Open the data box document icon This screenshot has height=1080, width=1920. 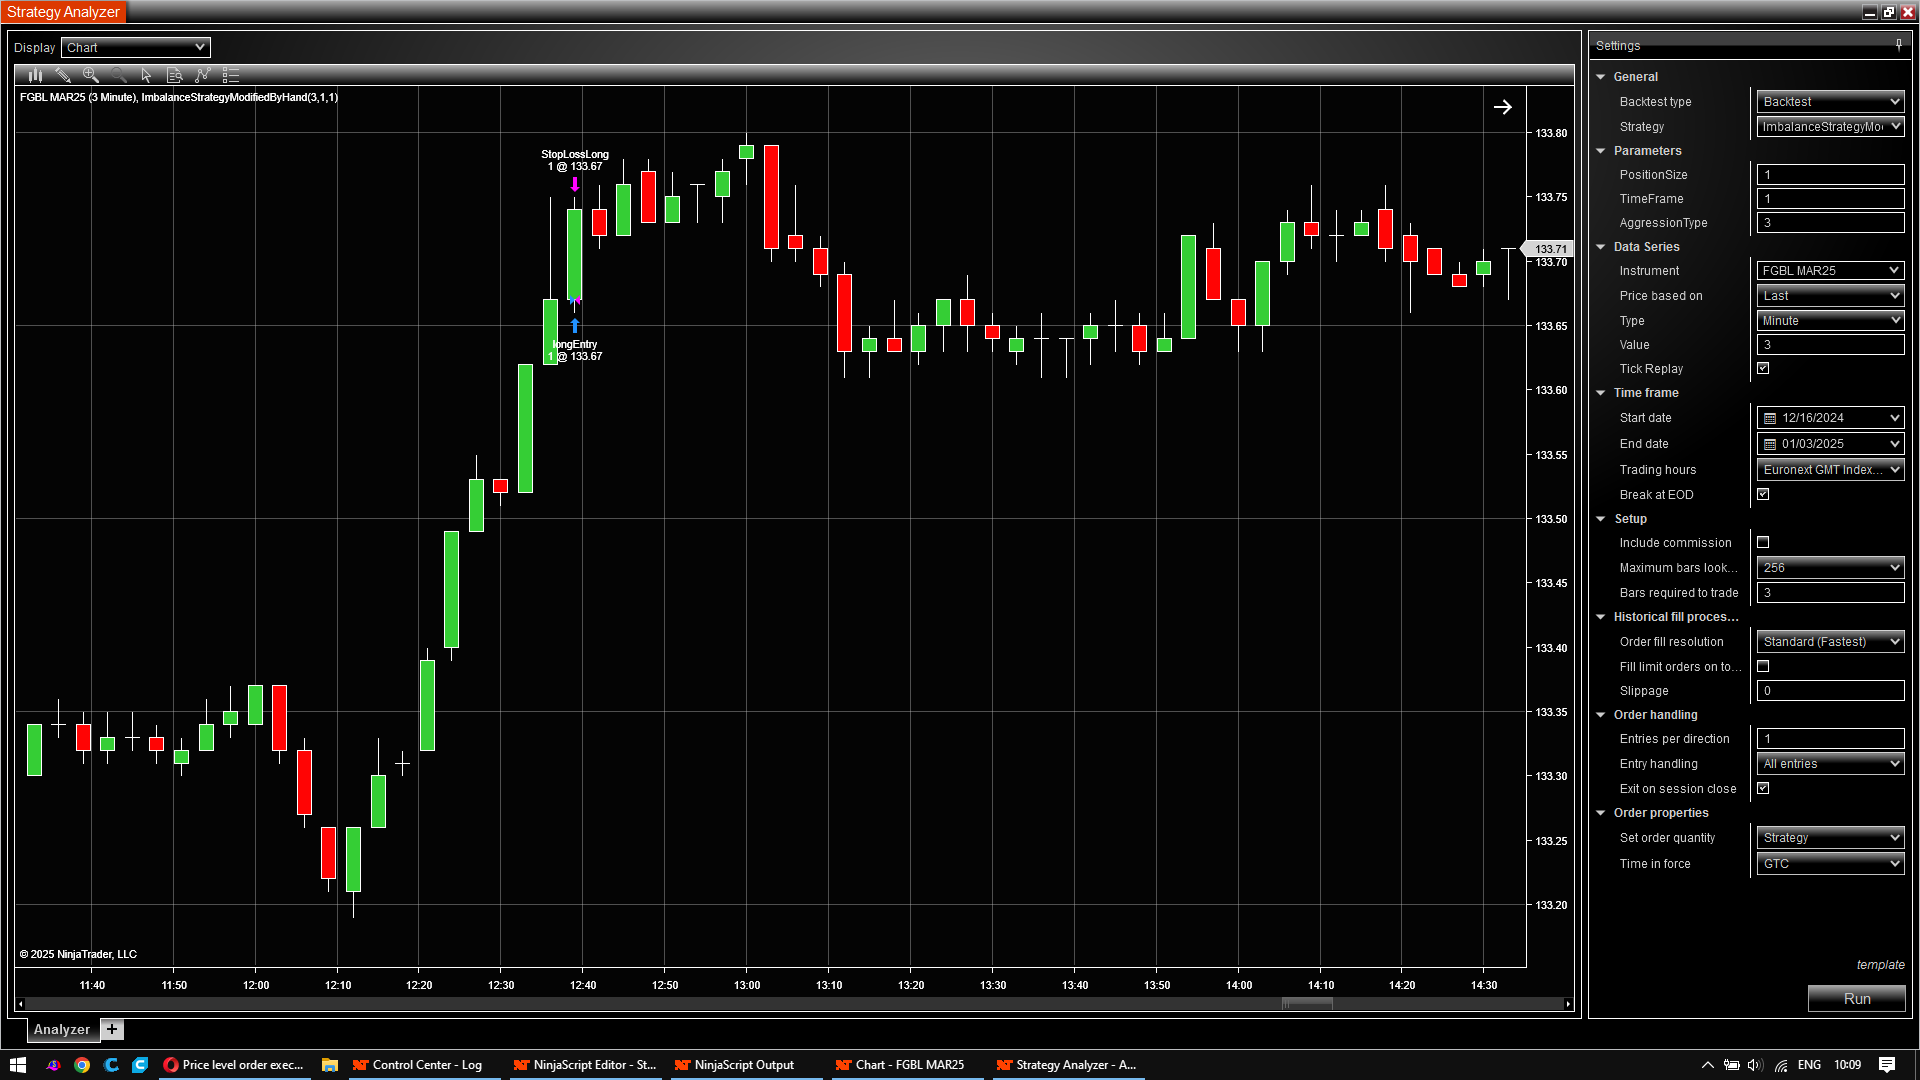tap(174, 75)
